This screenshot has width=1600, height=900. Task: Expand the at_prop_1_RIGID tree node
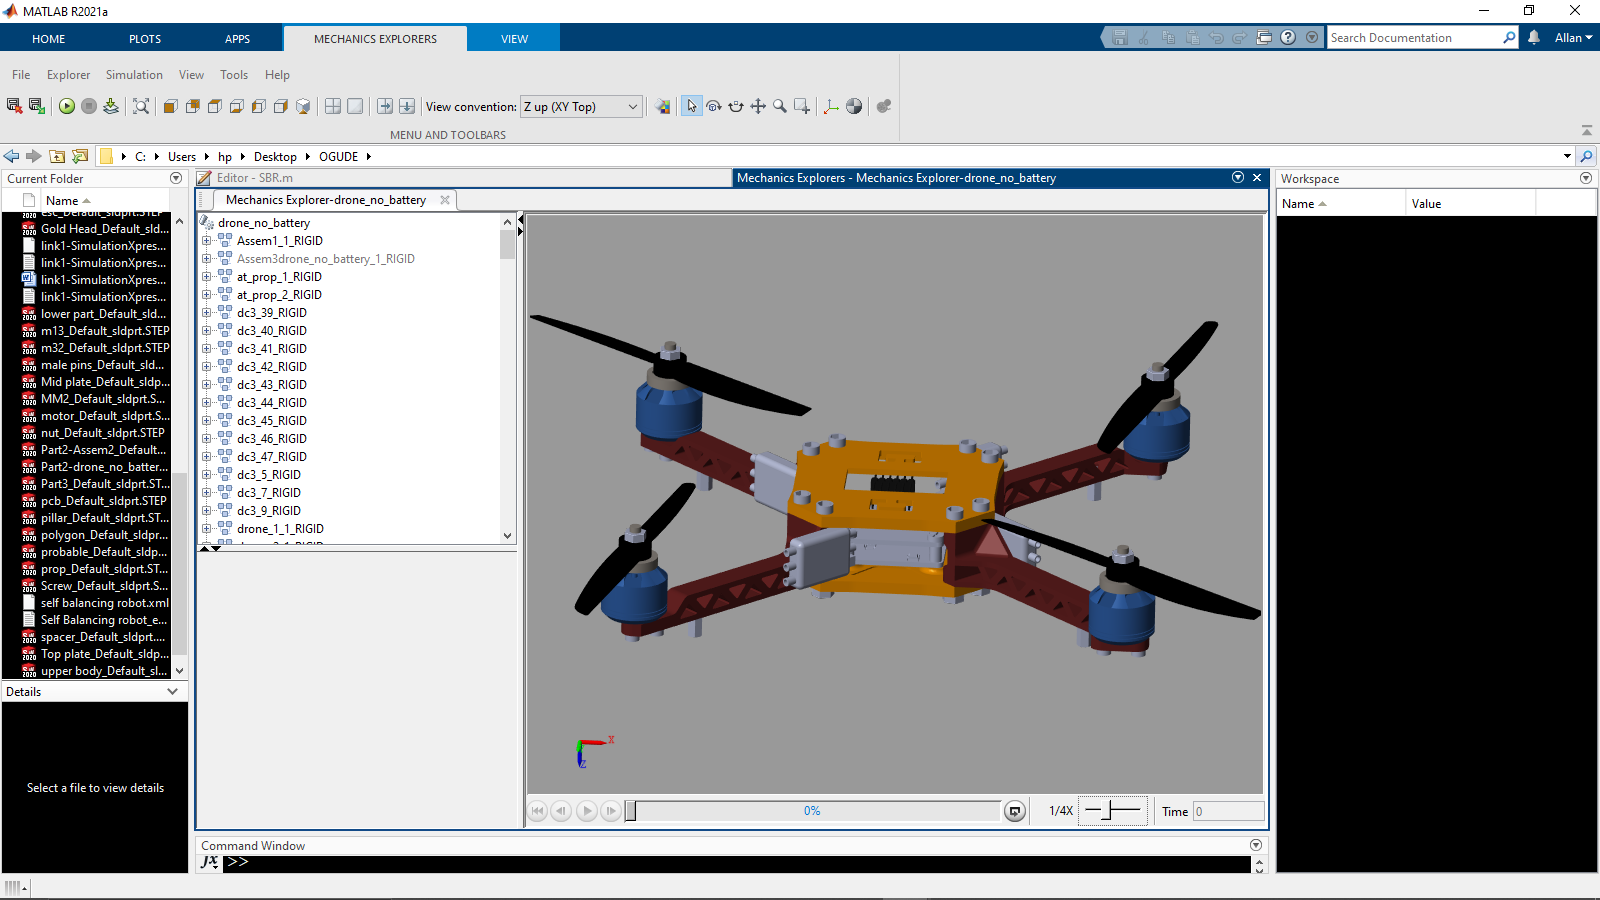[206, 277]
